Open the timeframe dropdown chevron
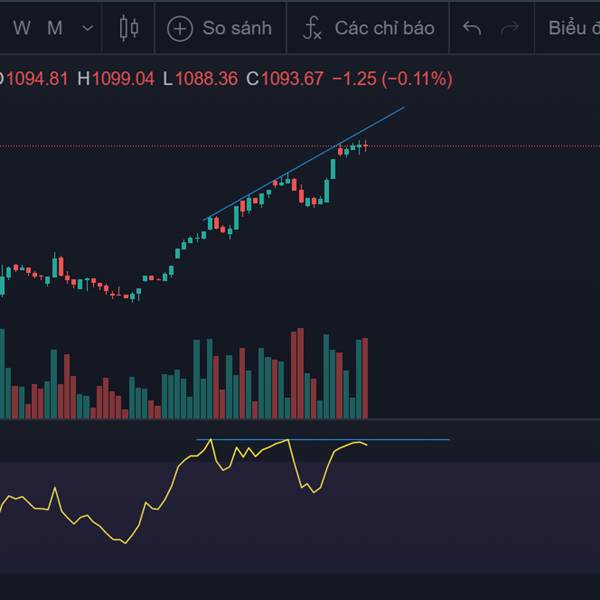The image size is (600, 600). click(88, 28)
